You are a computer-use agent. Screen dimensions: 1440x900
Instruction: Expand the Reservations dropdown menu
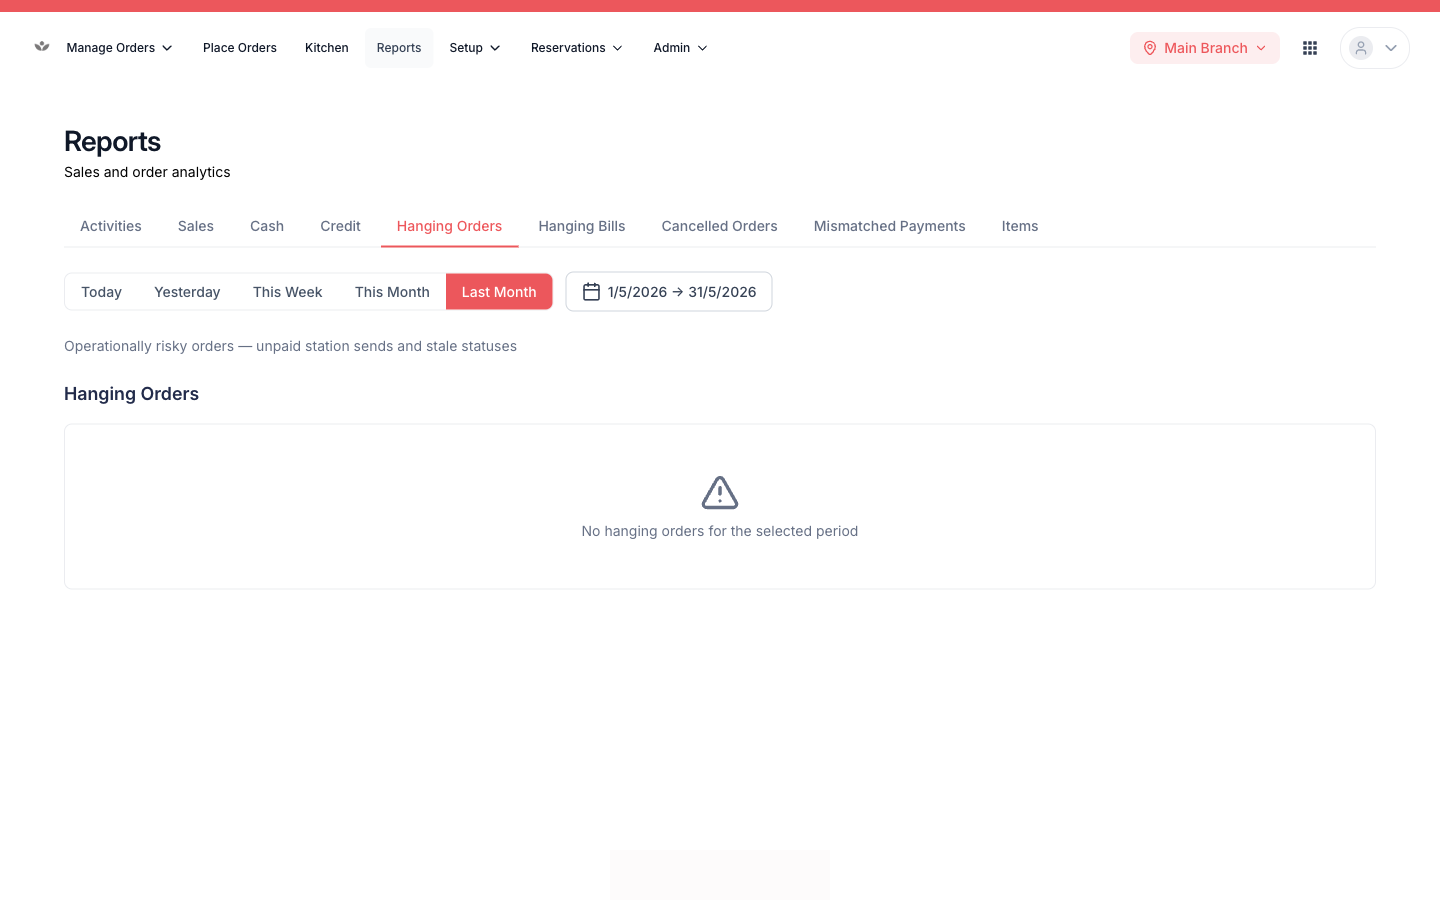pos(577,48)
